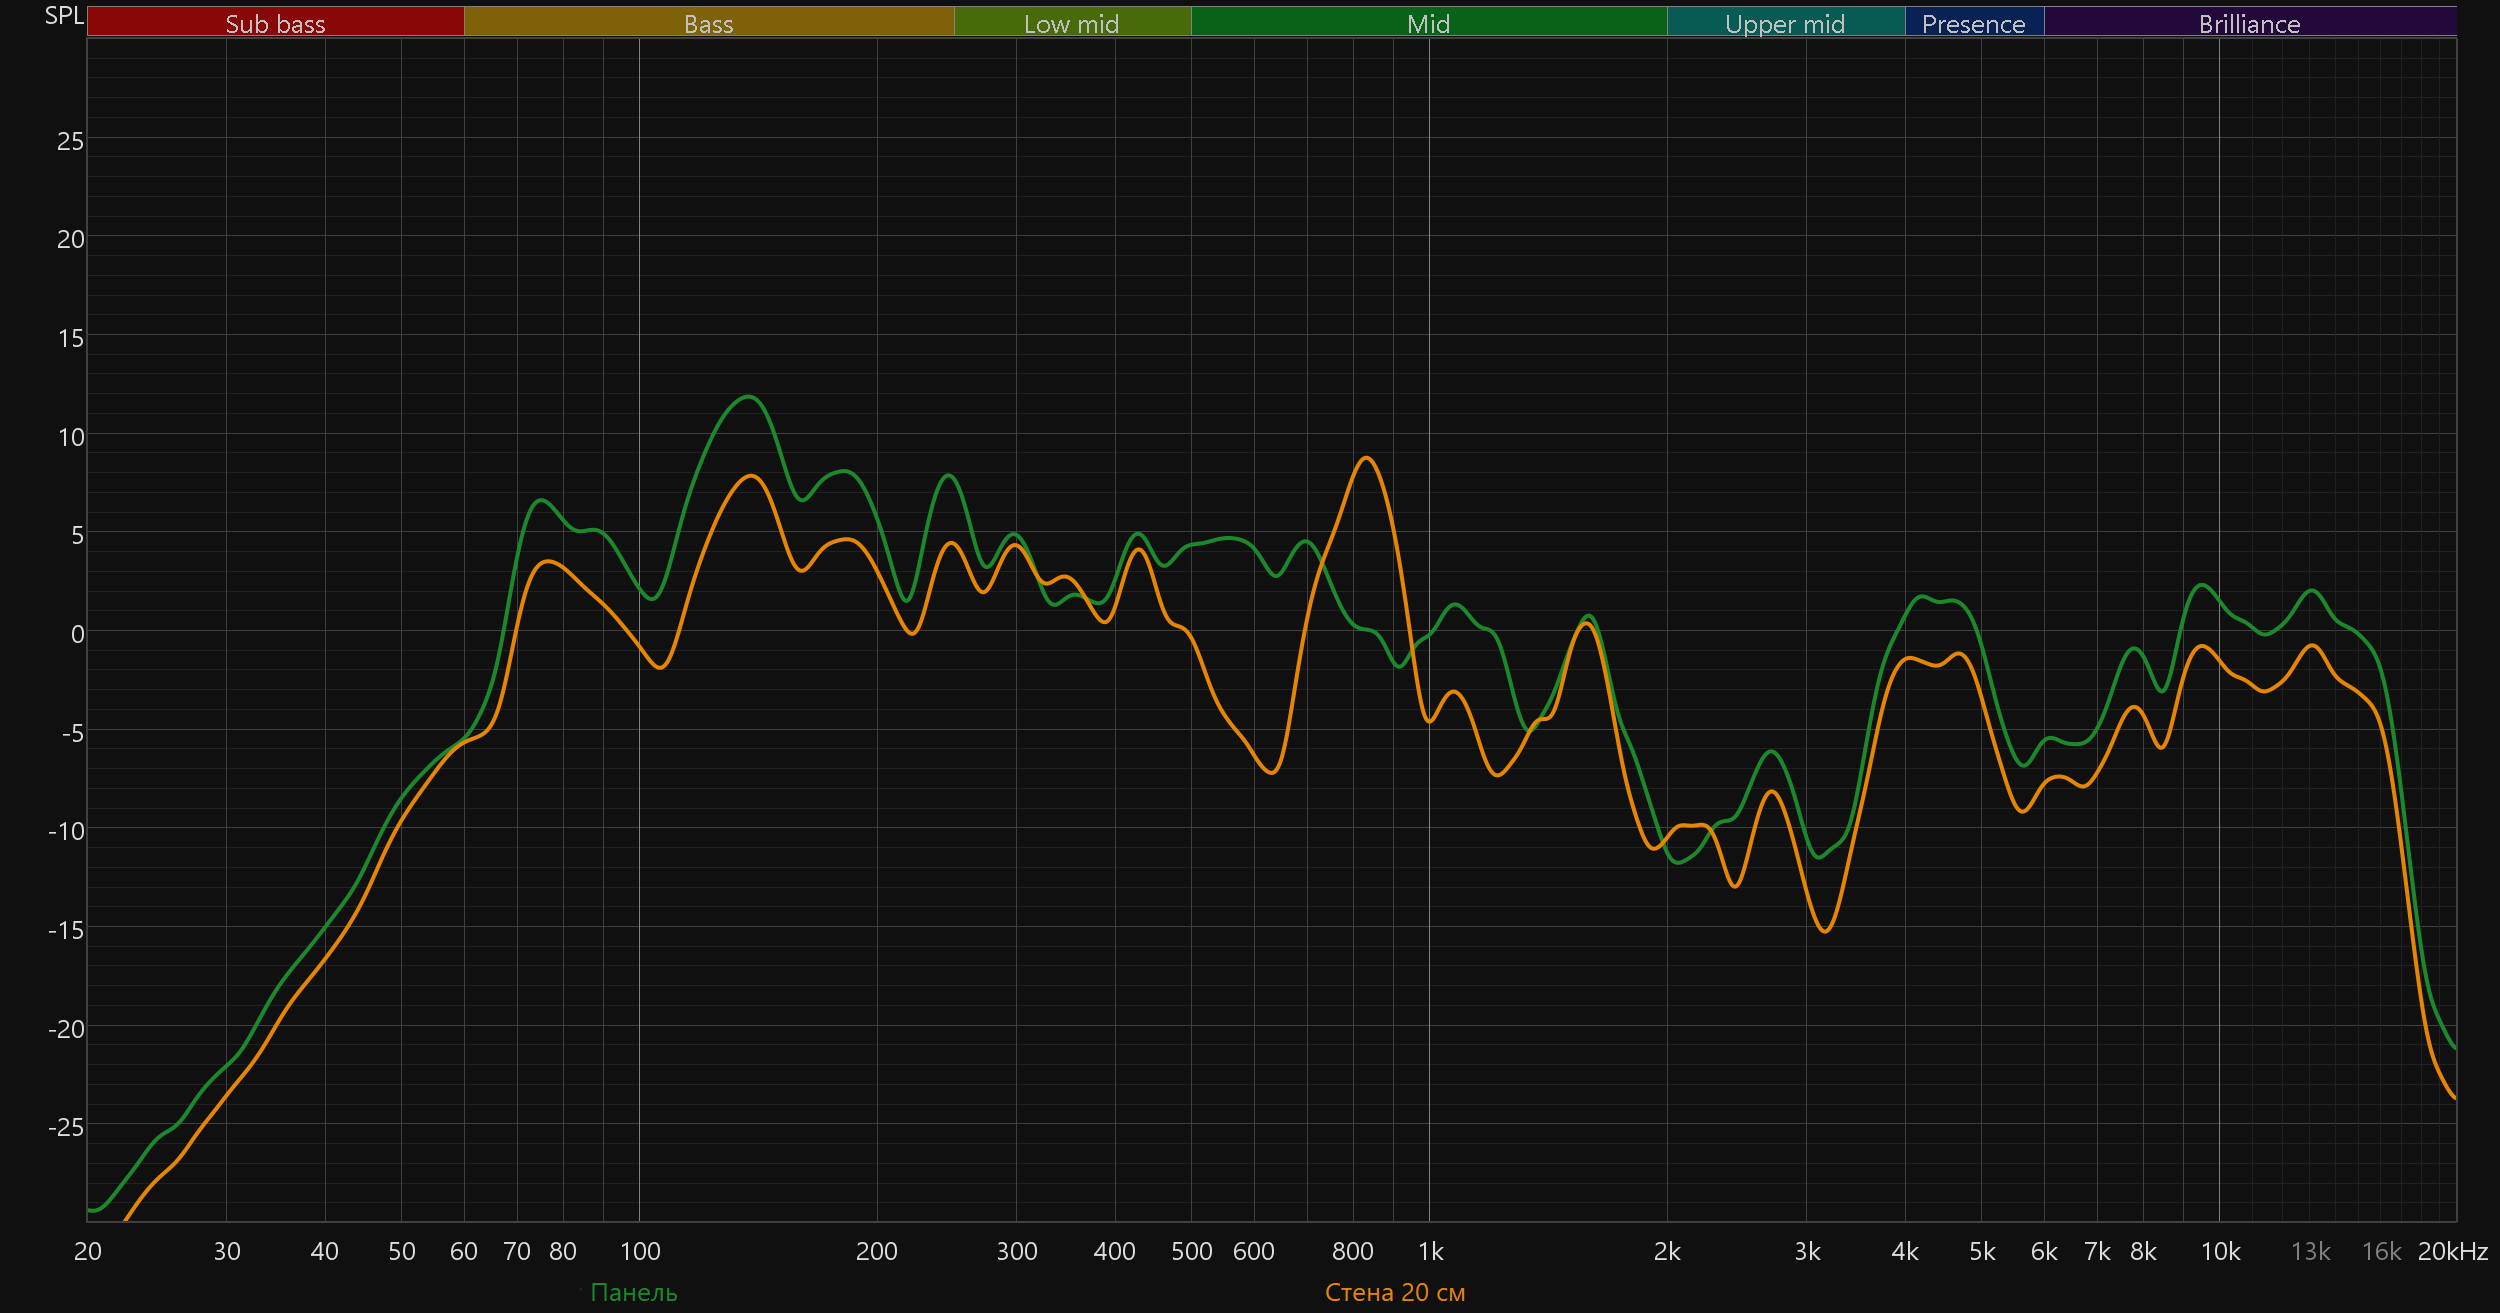Click the Presence band header
Viewport: 2500px width, 1313px height.
tap(1973, 23)
